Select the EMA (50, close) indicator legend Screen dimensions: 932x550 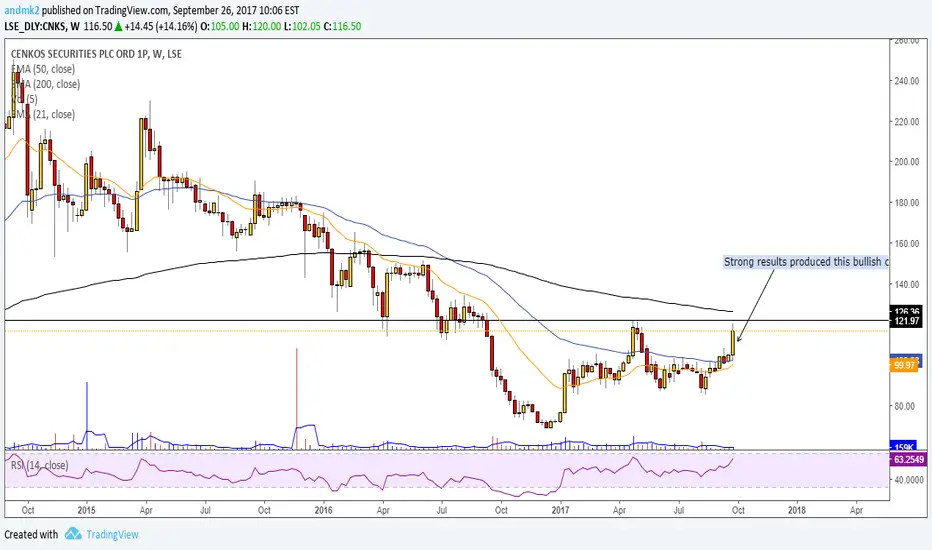tap(43, 69)
